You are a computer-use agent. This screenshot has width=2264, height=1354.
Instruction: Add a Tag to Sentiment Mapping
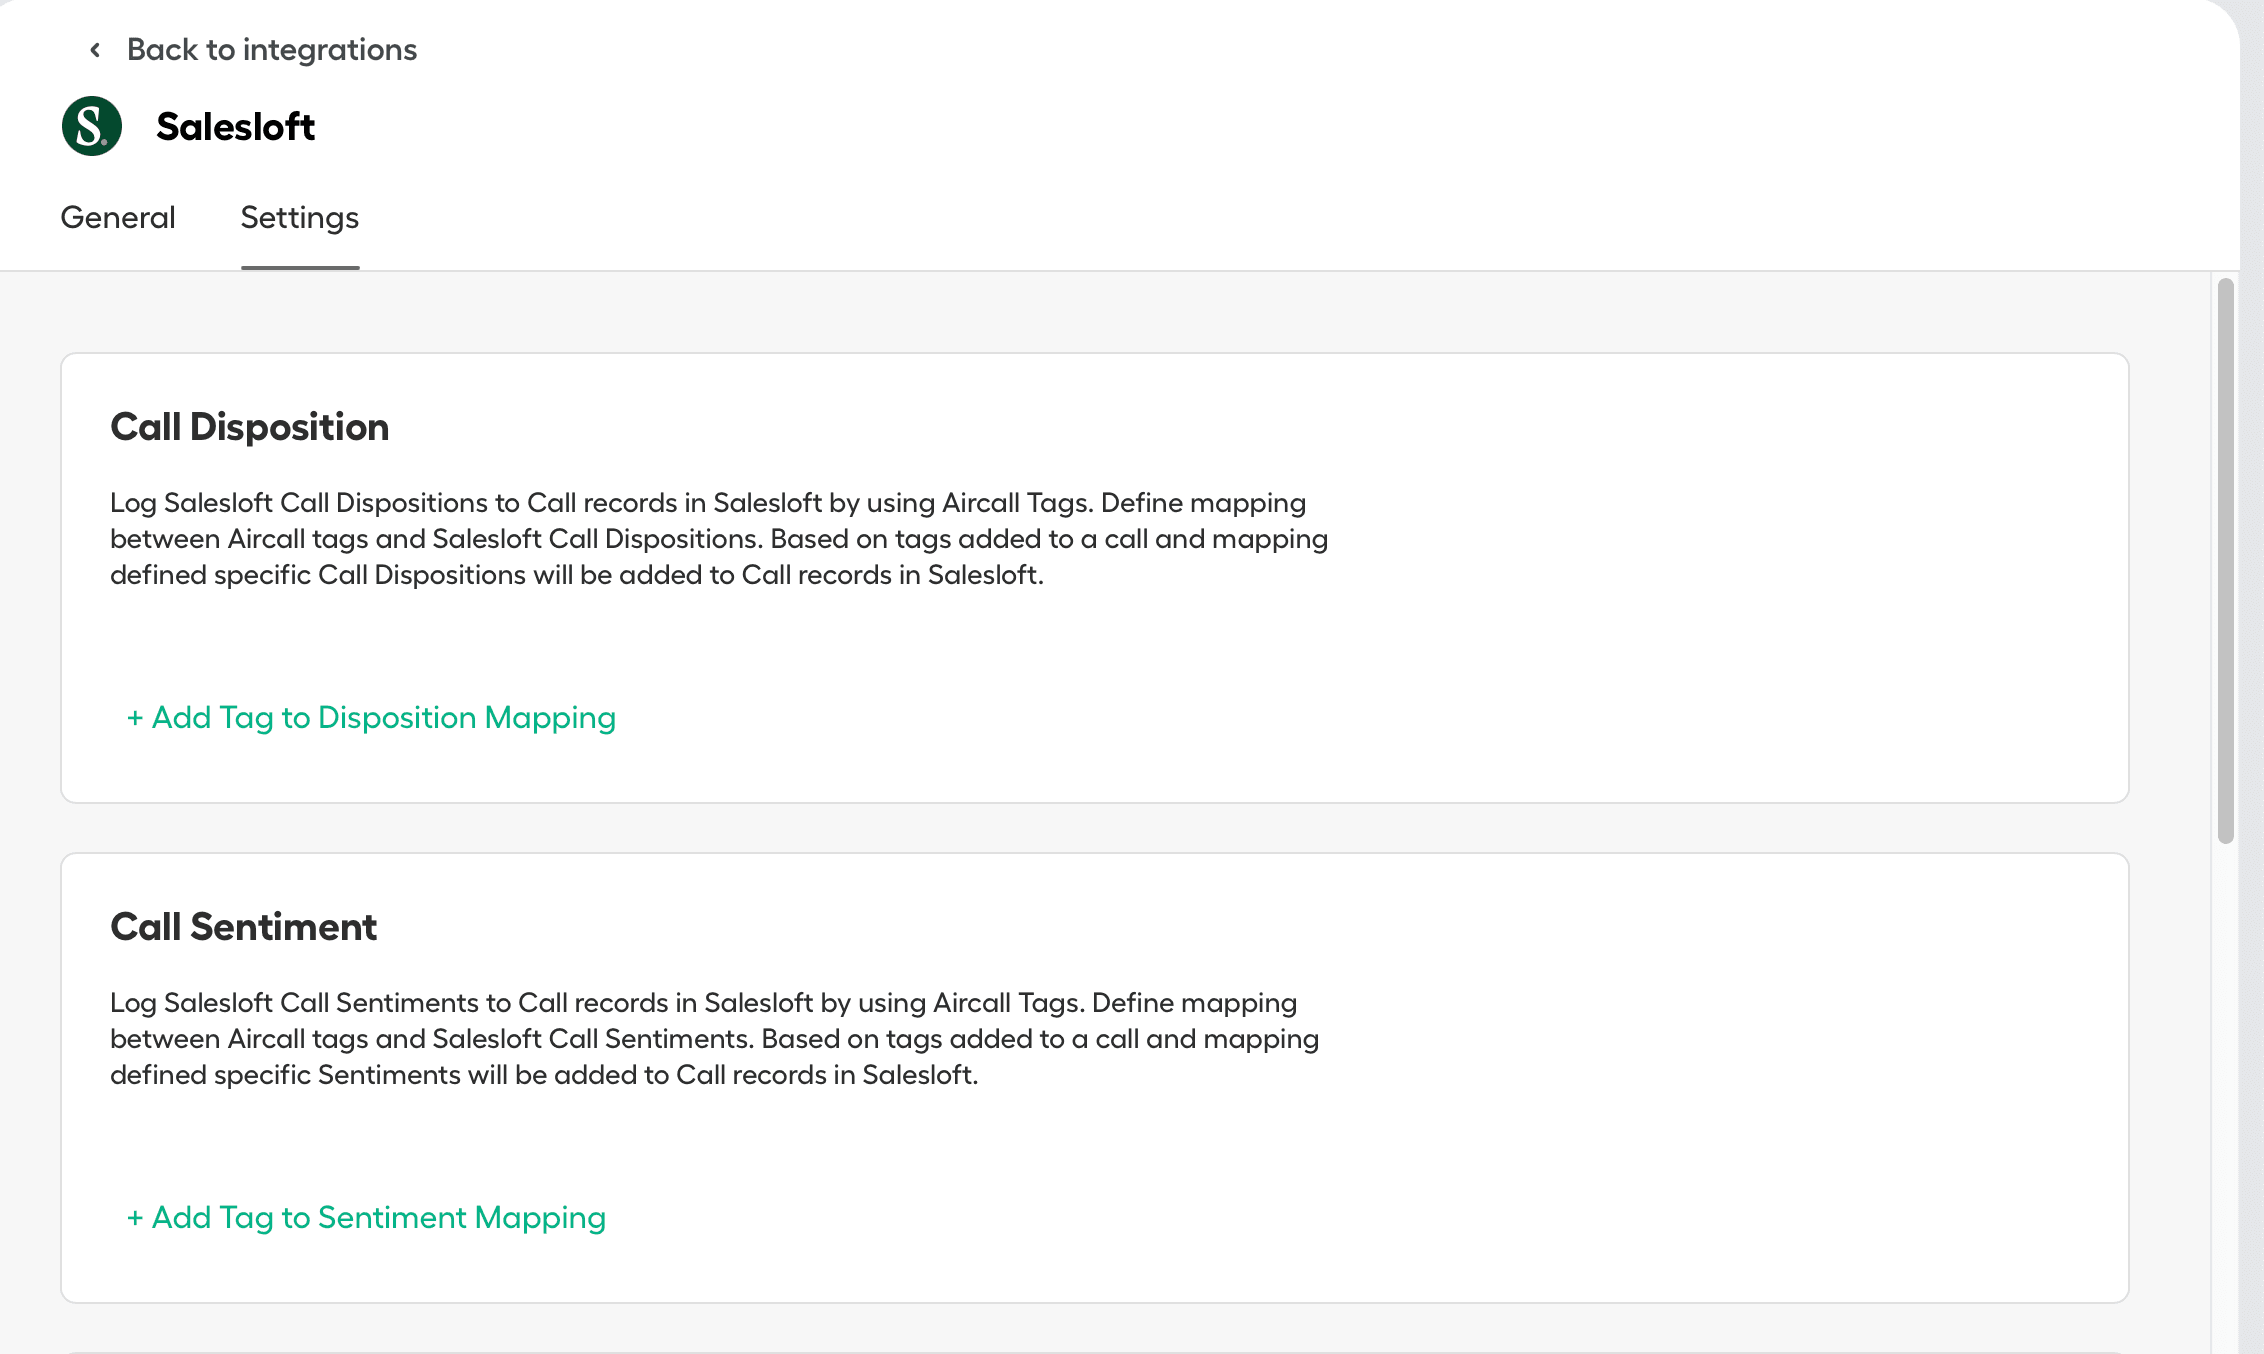(378, 1218)
